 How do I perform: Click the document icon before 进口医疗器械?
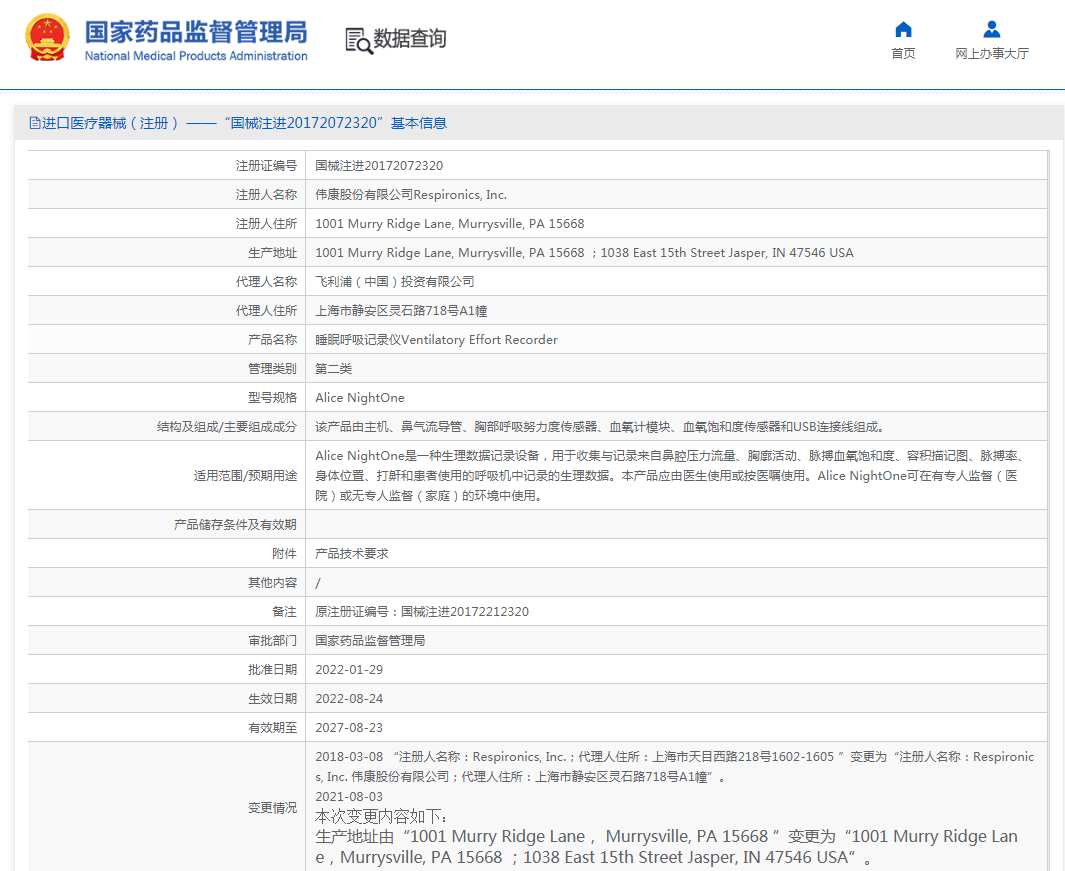(x=35, y=123)
